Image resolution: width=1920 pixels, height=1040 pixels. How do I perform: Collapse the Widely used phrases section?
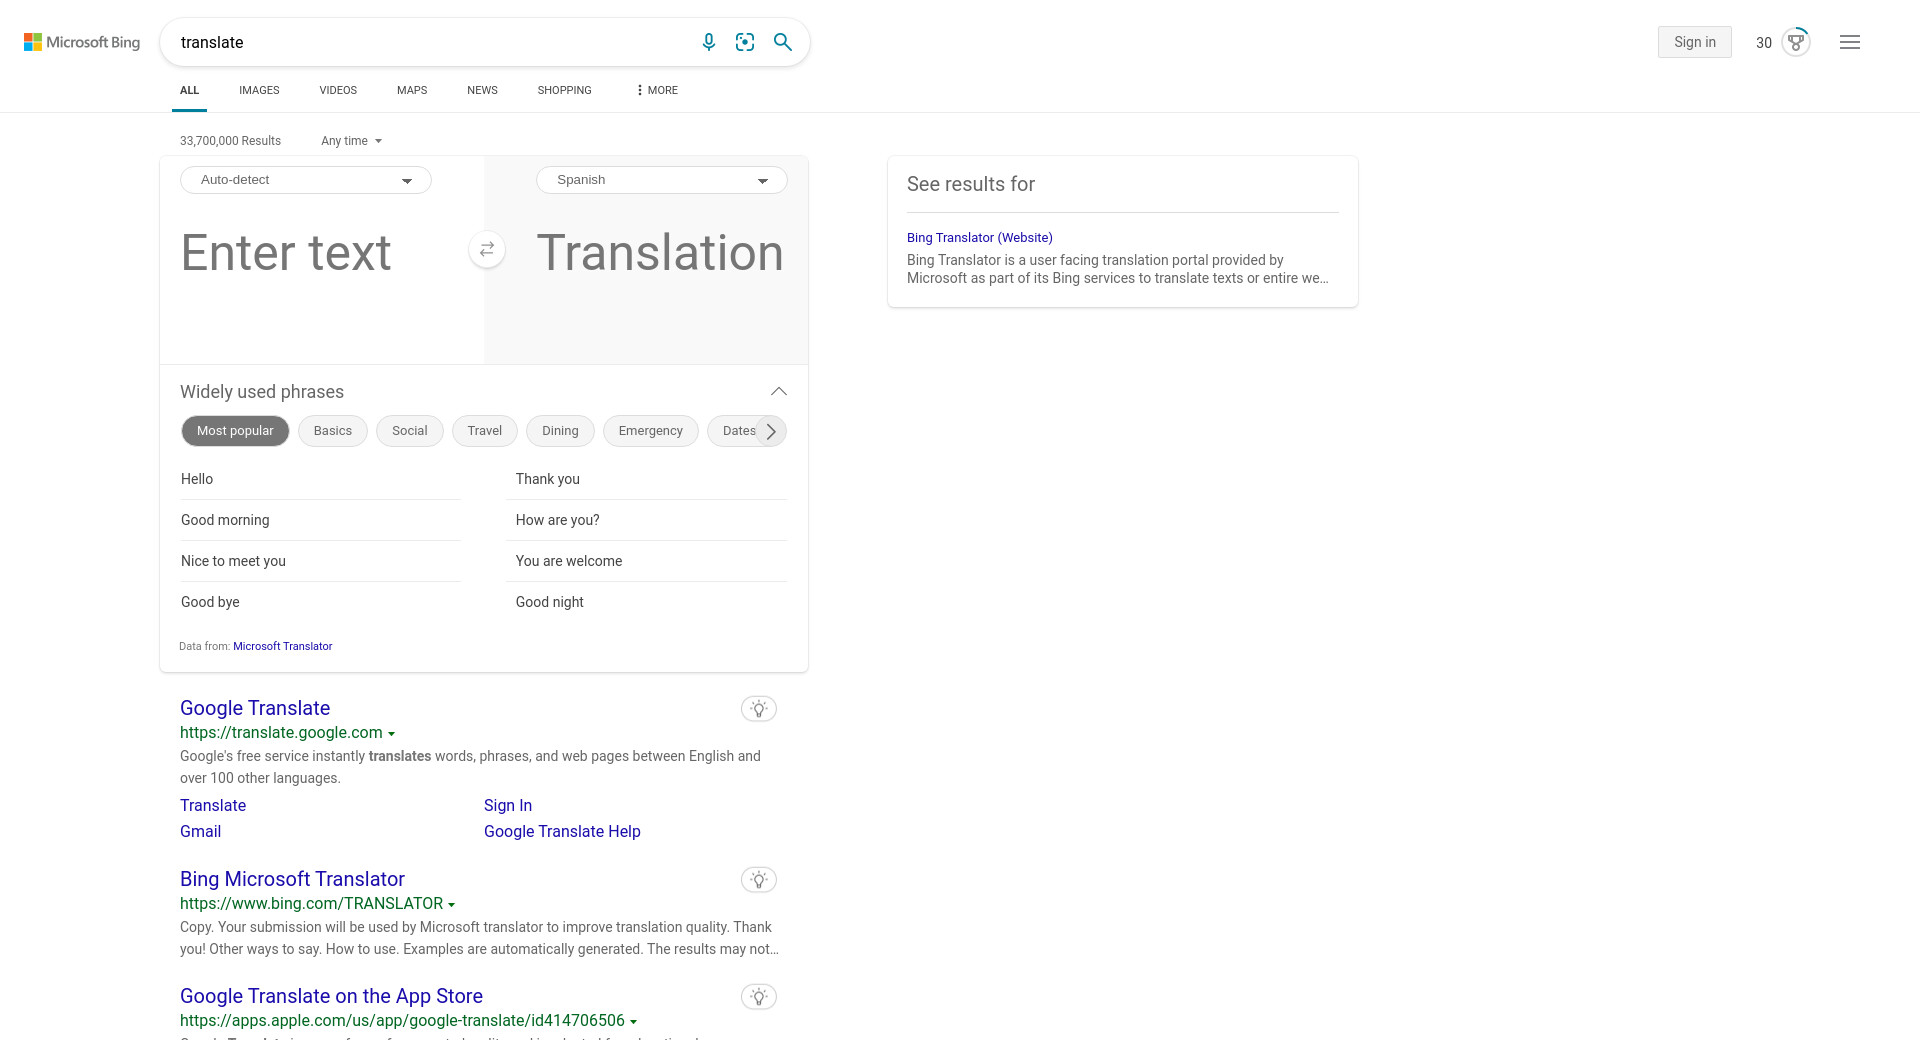(x=779, y=392)
